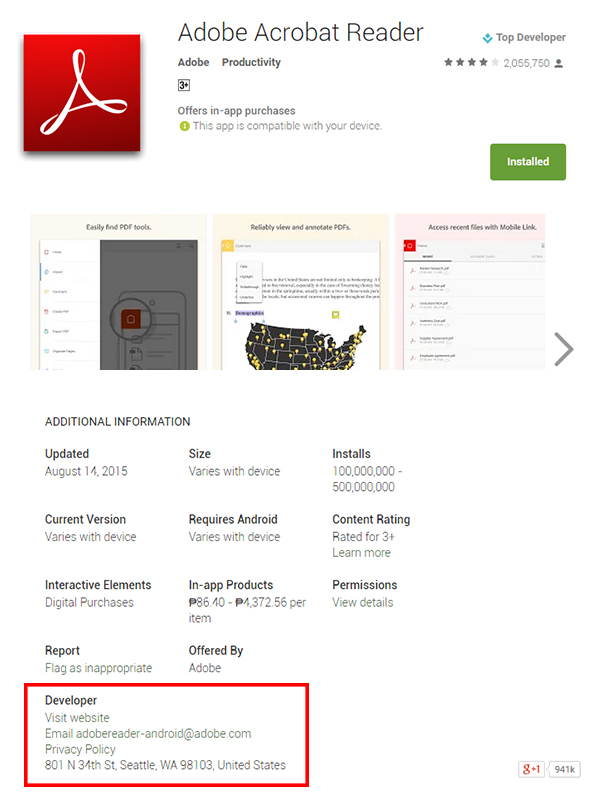Open the 'Access recent files' screenshot
Screen dimensions: 600x800
470,292
